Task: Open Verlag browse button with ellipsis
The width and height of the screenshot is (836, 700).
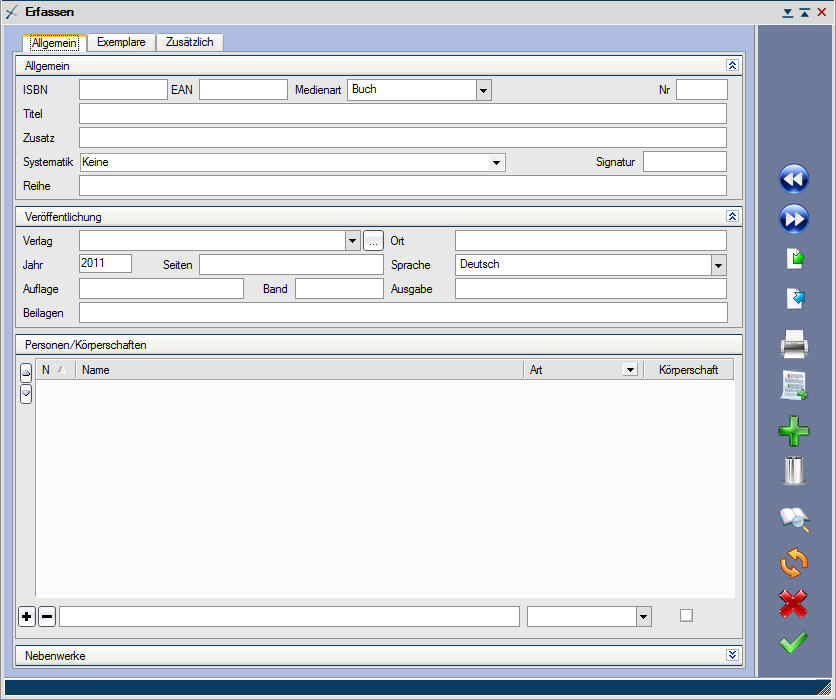Action: click(x=373, y=241)
